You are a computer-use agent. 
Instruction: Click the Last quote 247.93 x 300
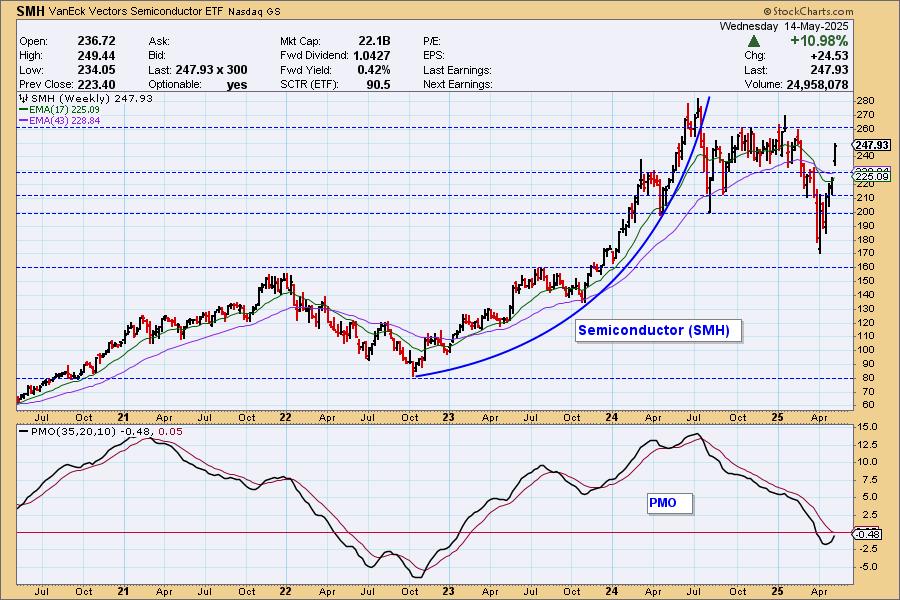point(211,70)
